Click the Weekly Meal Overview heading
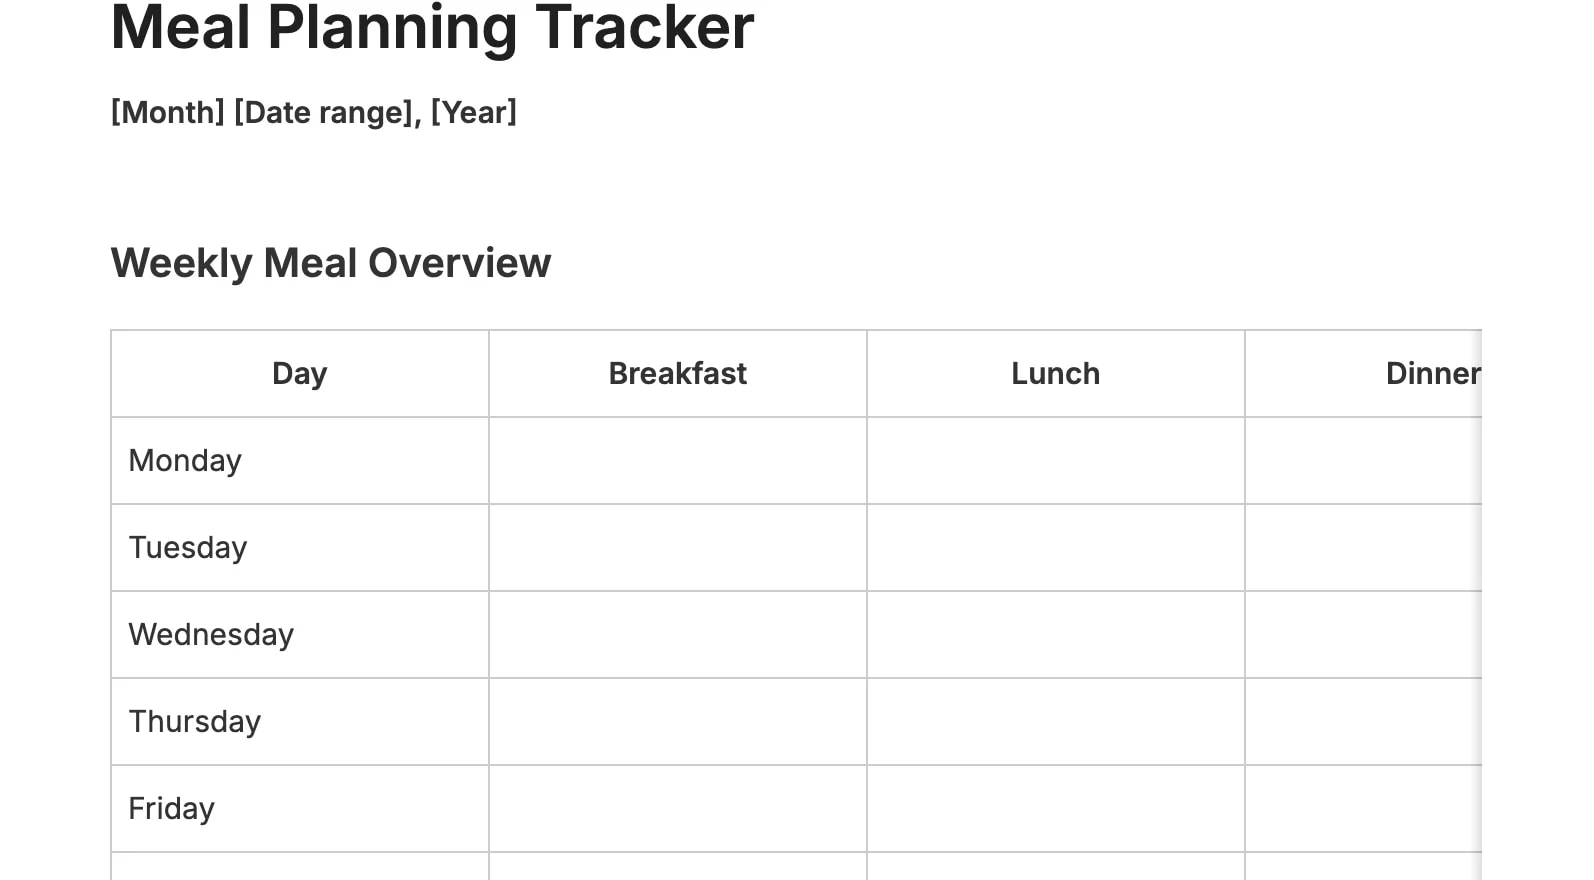 coord(330,263)
